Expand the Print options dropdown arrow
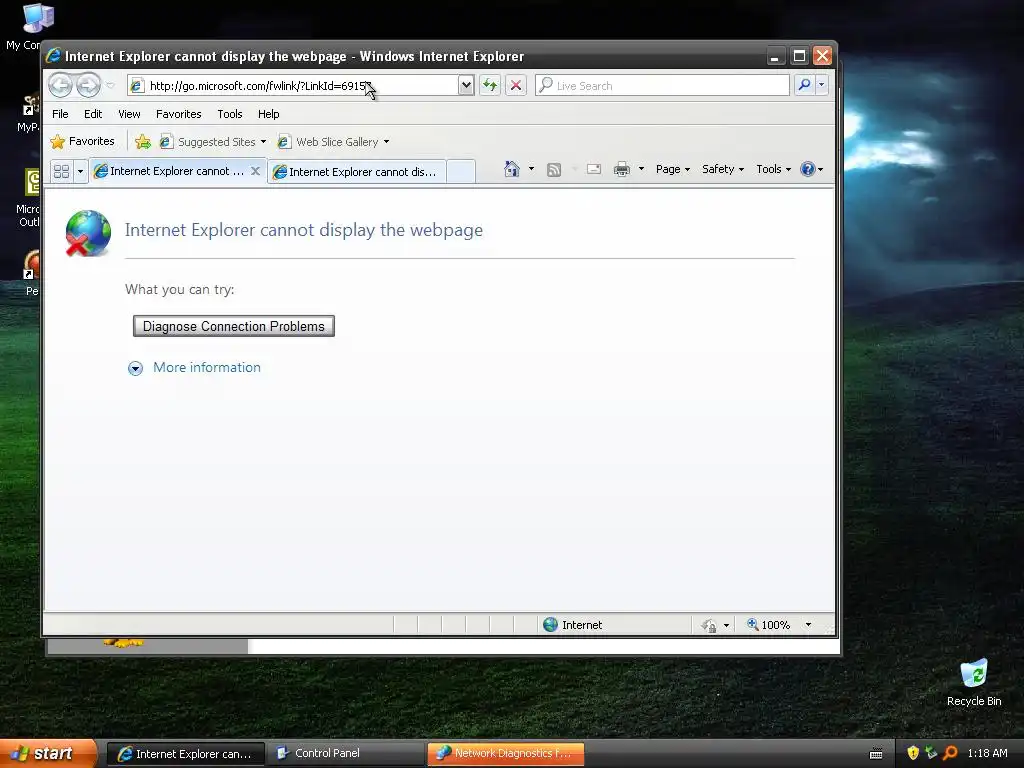 tap(641, 169)
